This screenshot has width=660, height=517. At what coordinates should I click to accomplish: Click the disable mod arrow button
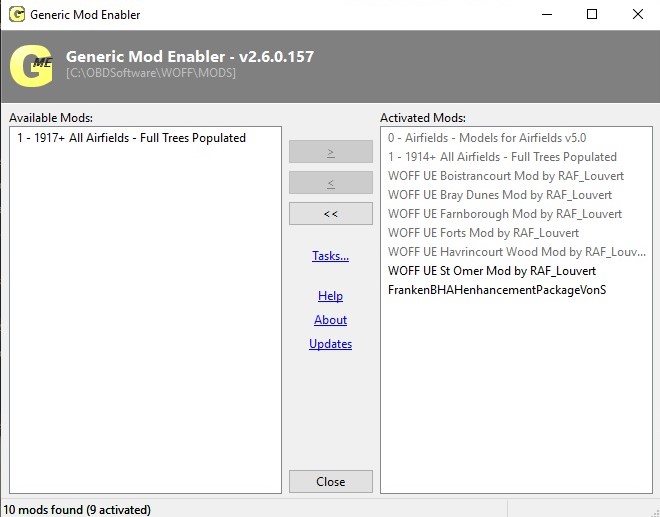[x=331, y=183]
